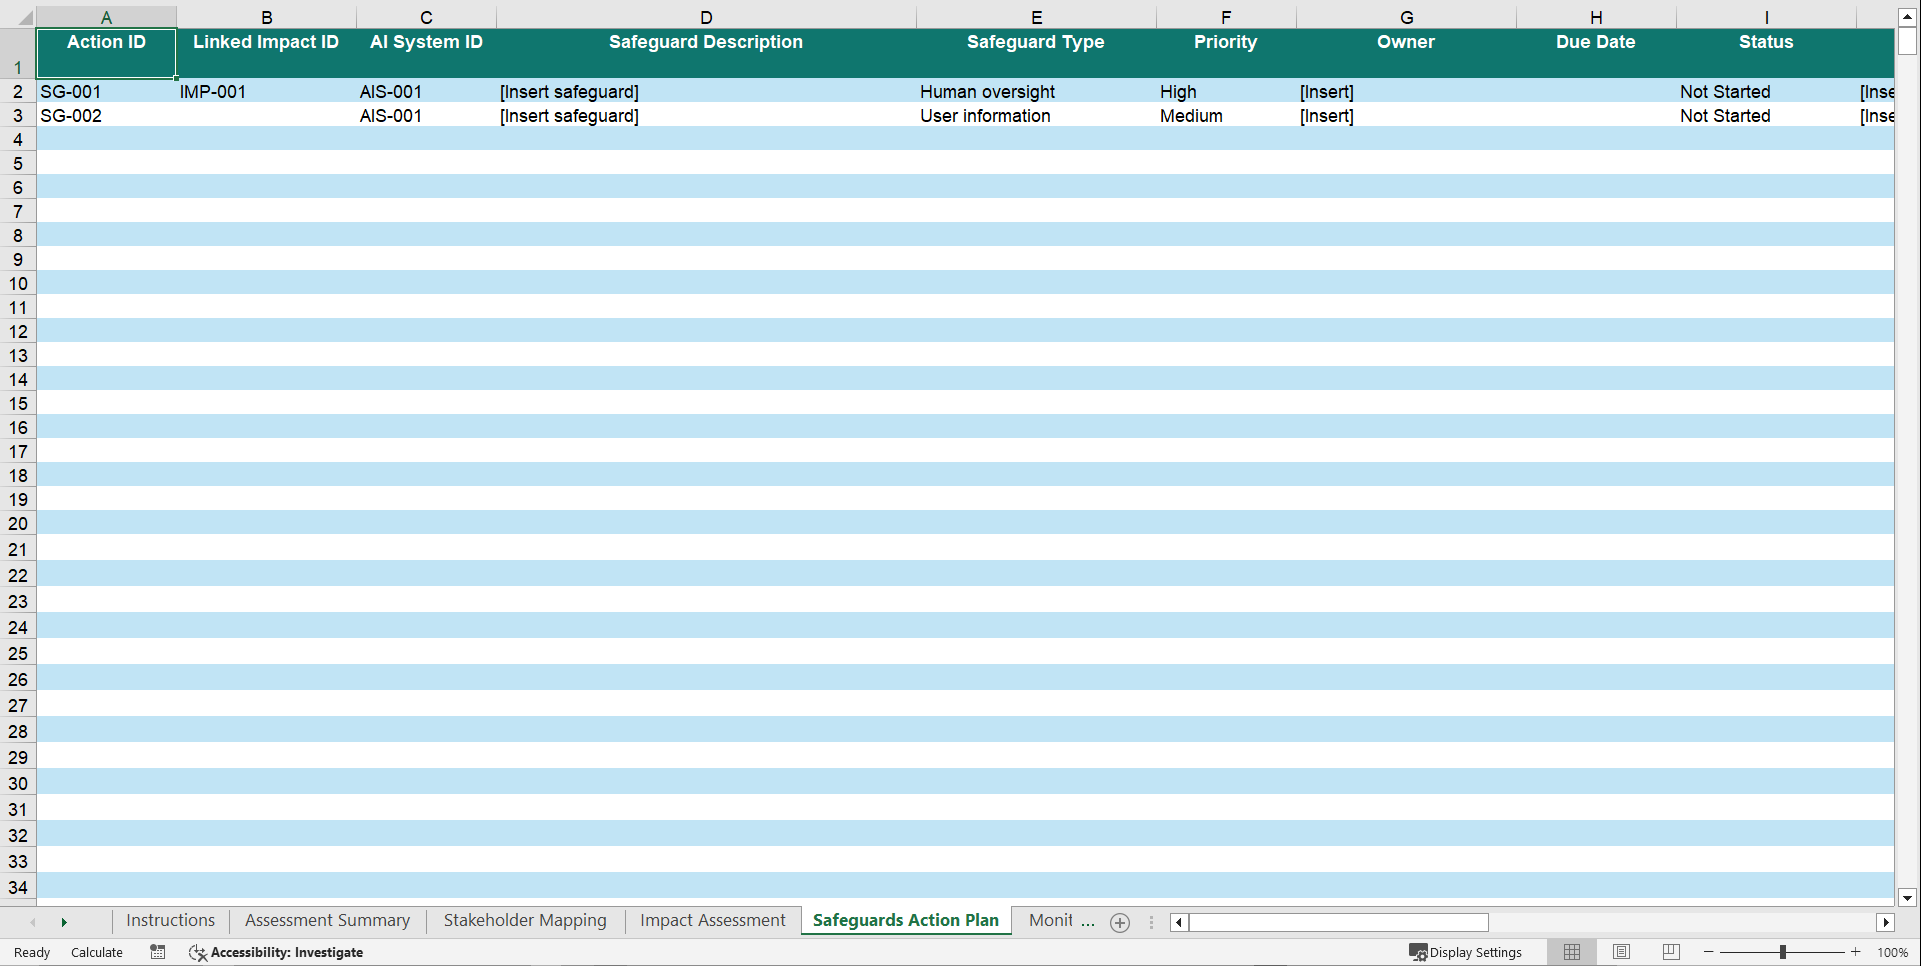This screenshot has width=1921, height=966.
Task: Click vertical scrollbar down arrow
Action: coord(1907,897)
